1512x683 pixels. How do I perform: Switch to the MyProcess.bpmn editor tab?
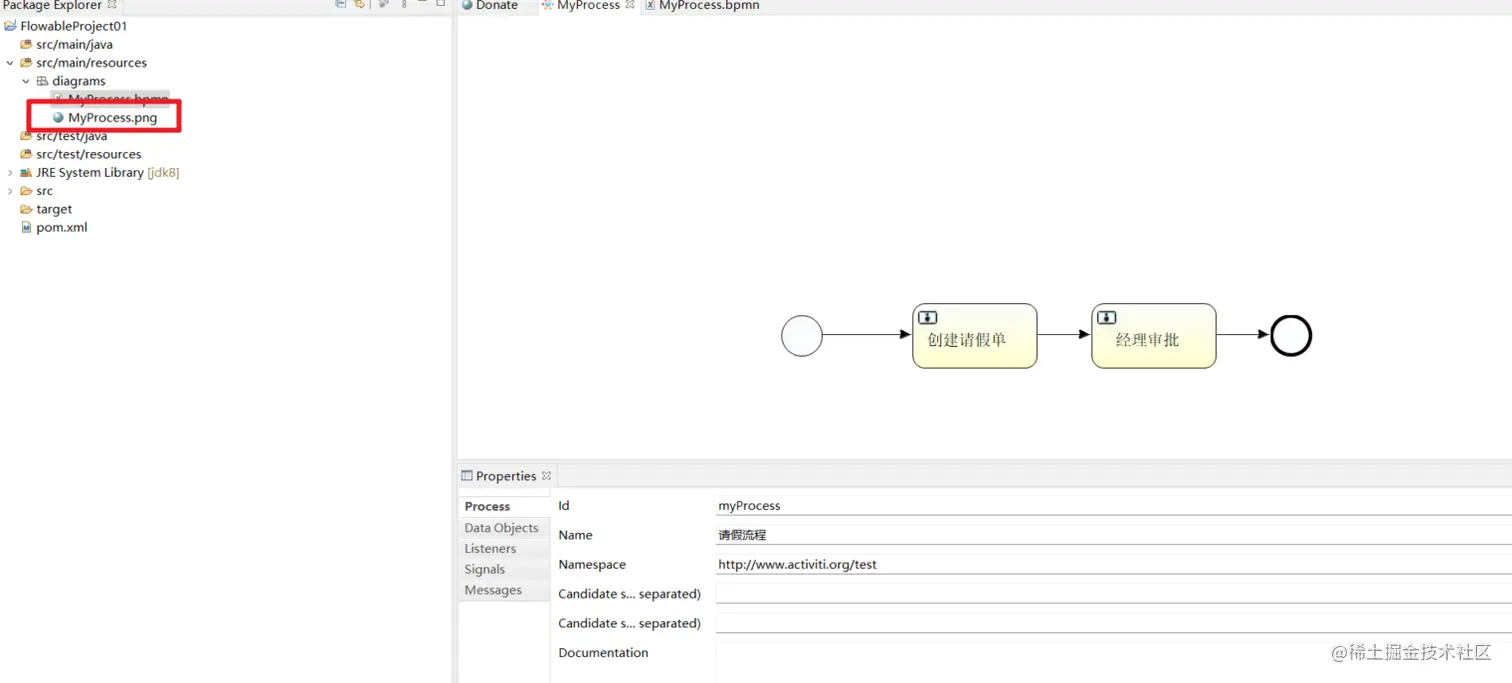(x=702, y=5)
